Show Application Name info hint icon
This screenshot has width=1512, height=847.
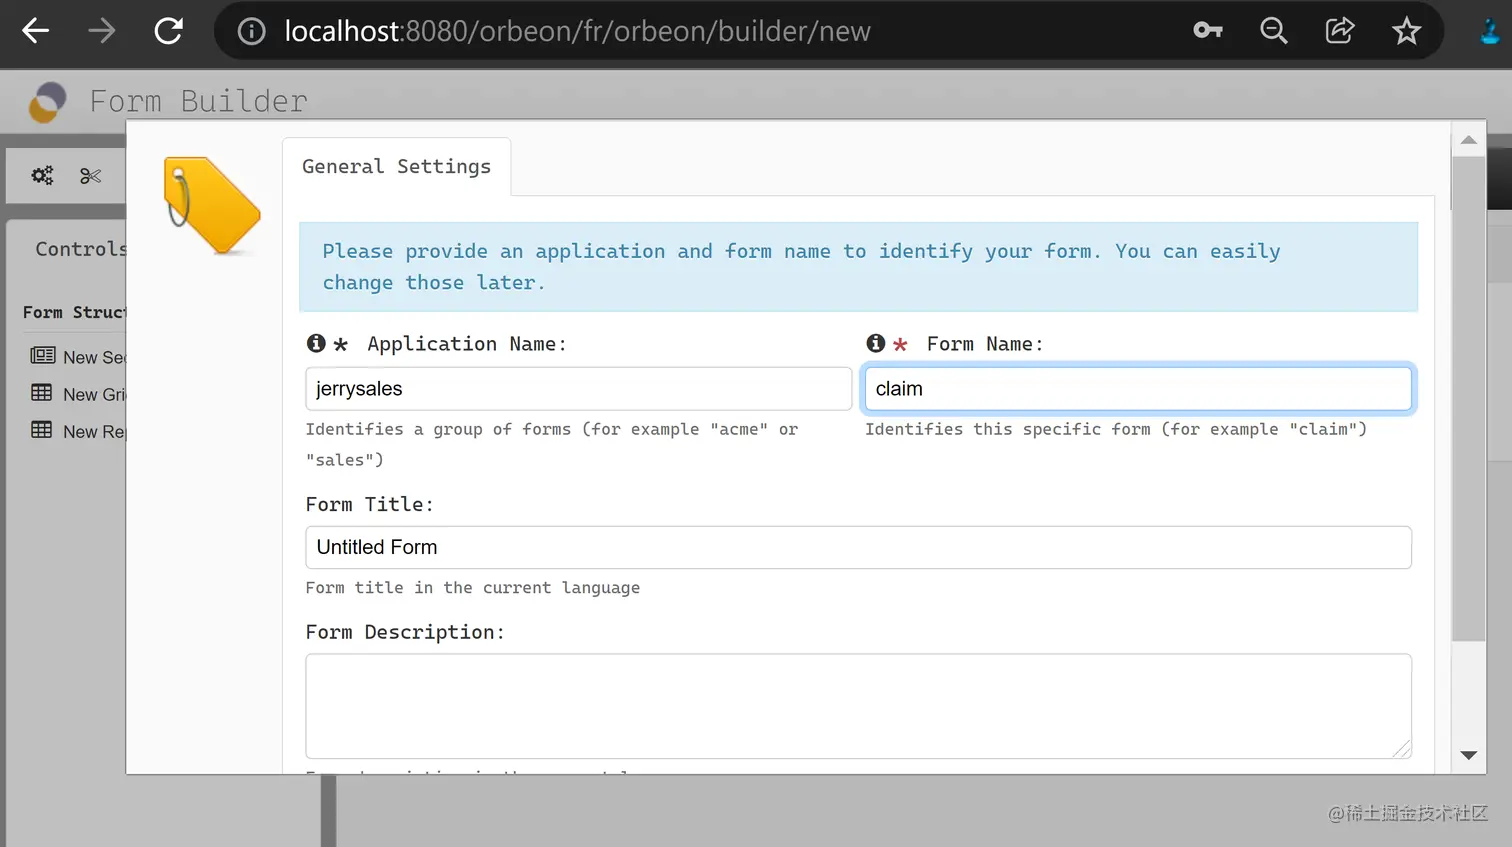[x=316, y=343]
